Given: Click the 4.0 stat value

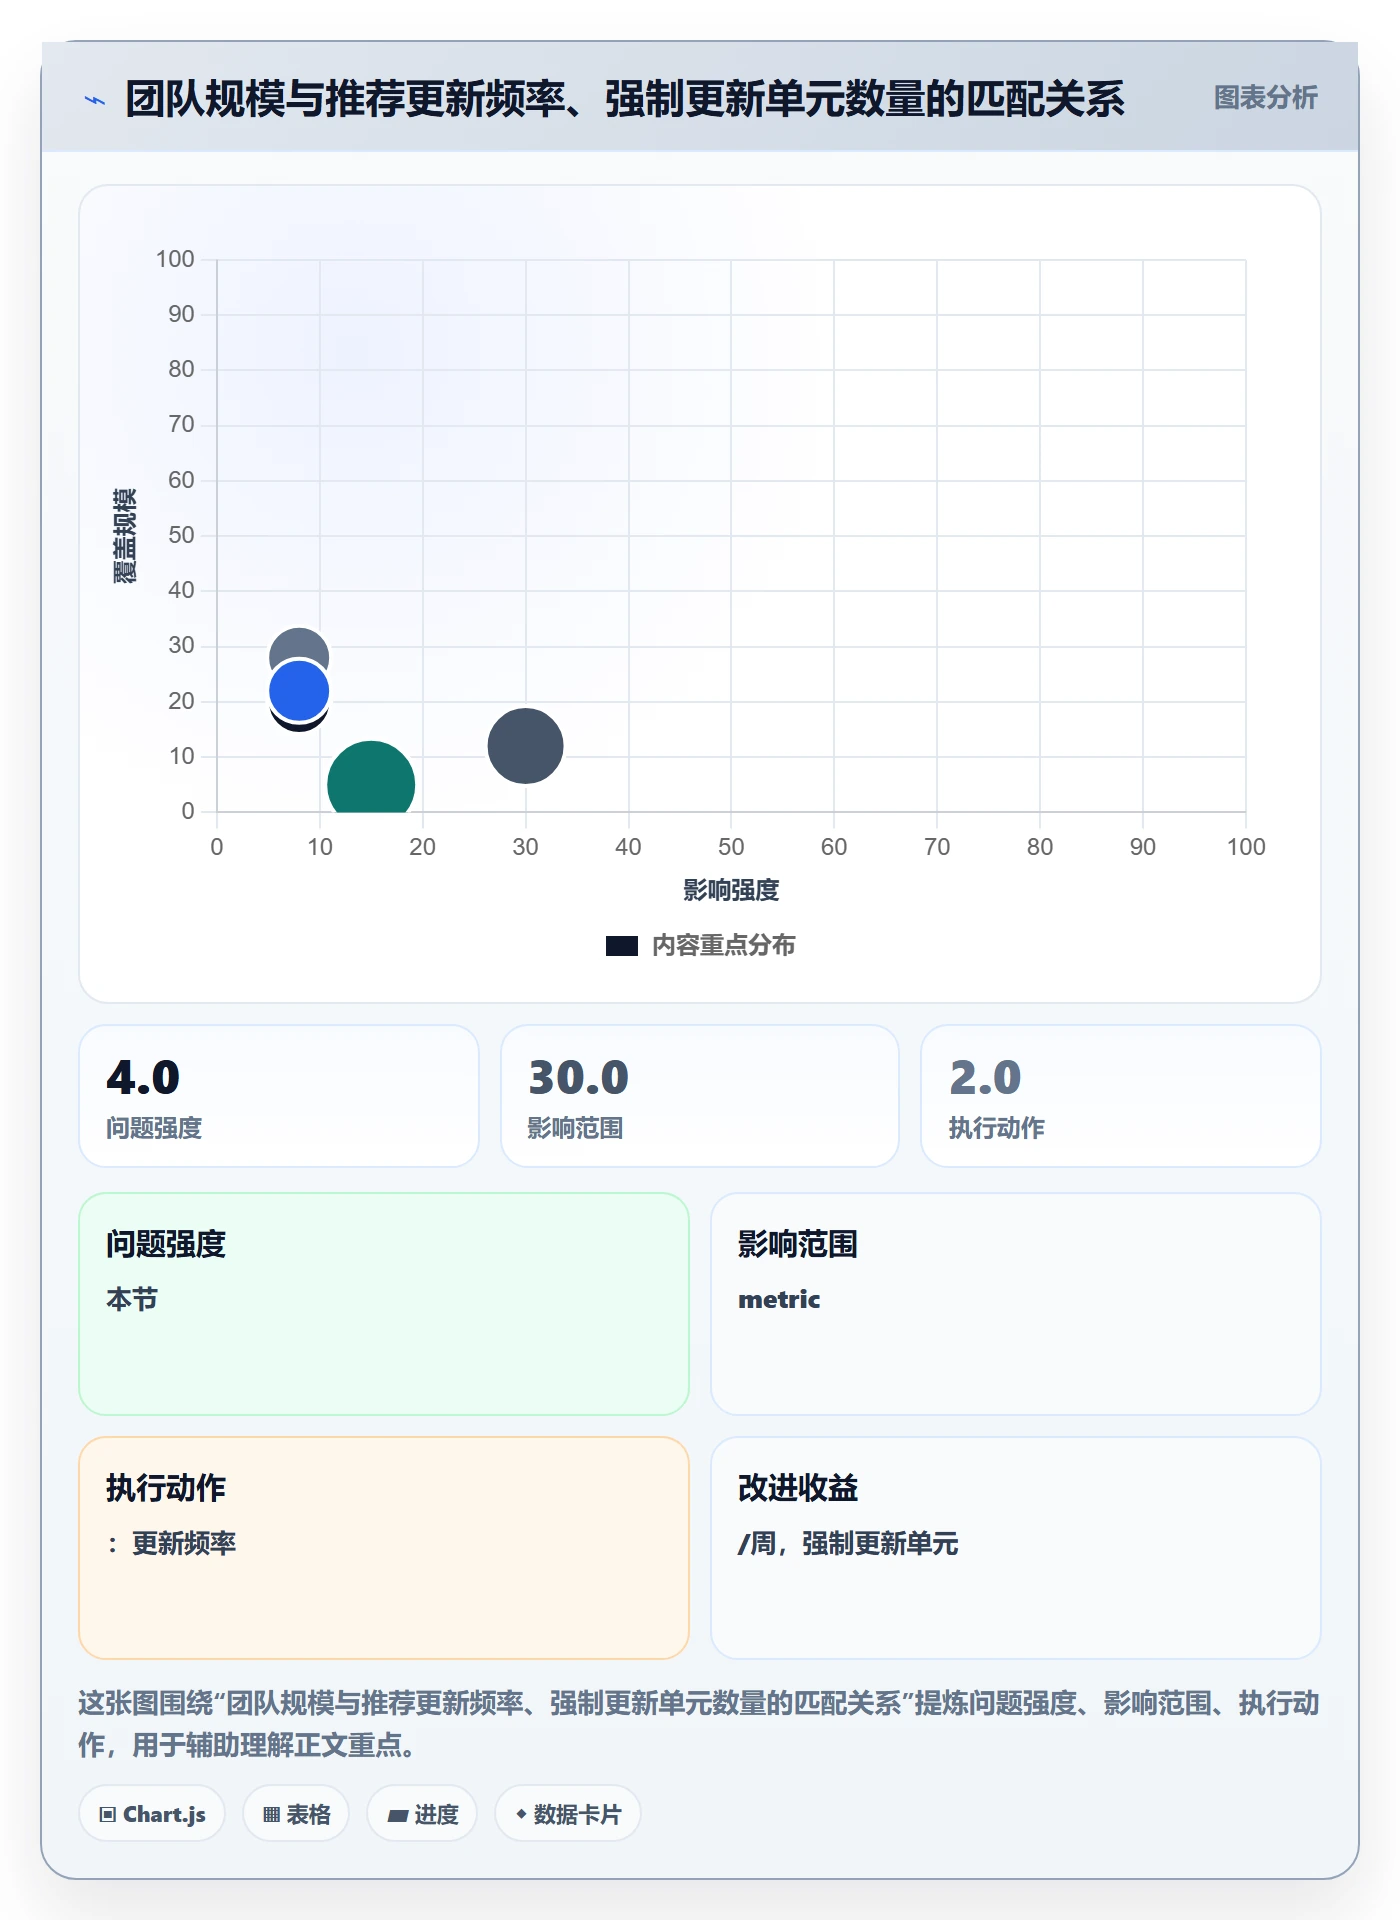Looking at the screenshot, I should [143, 1078].
